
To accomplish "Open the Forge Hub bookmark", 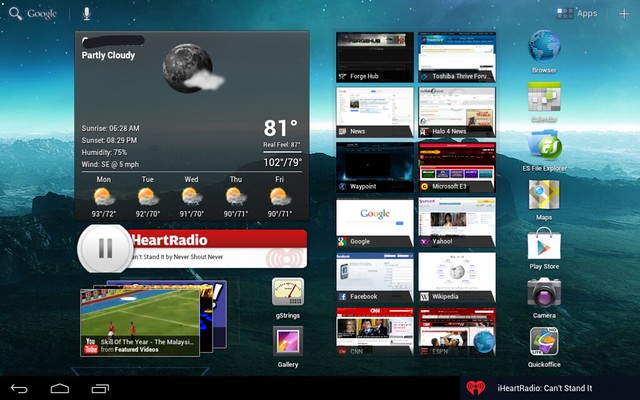I will 375,57.
